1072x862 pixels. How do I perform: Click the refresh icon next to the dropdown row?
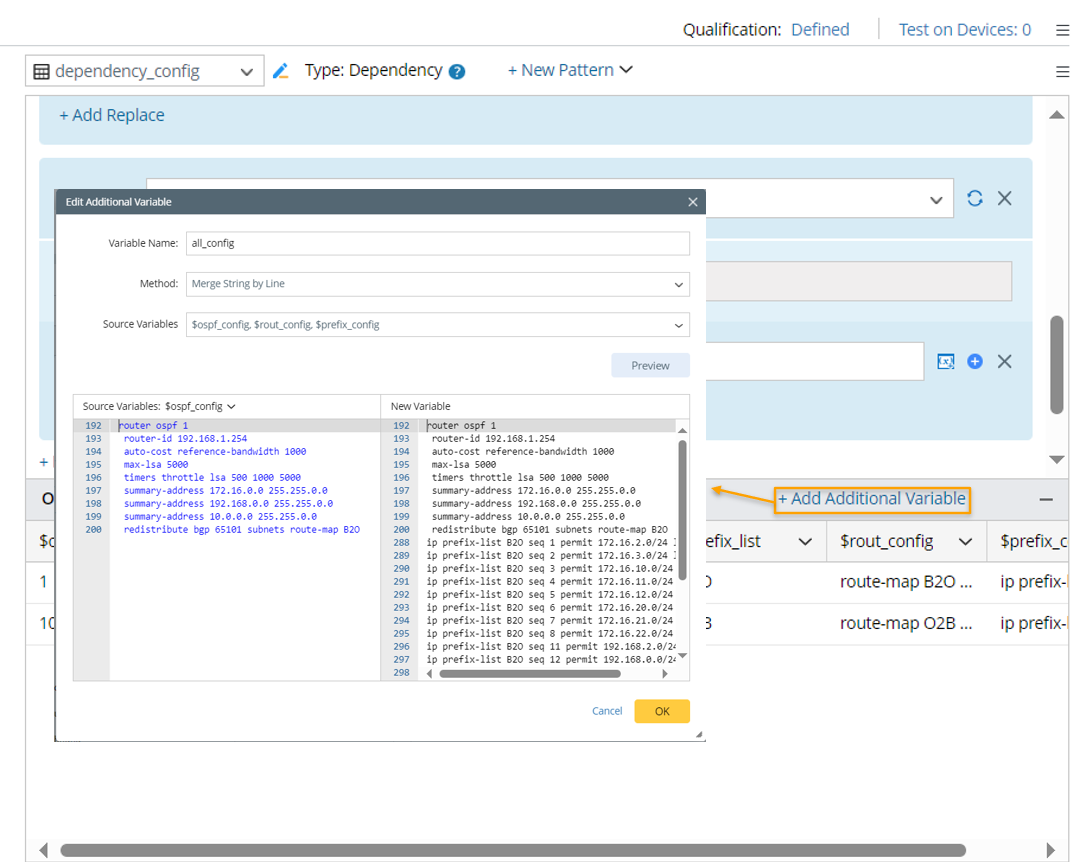pos(975,198)
